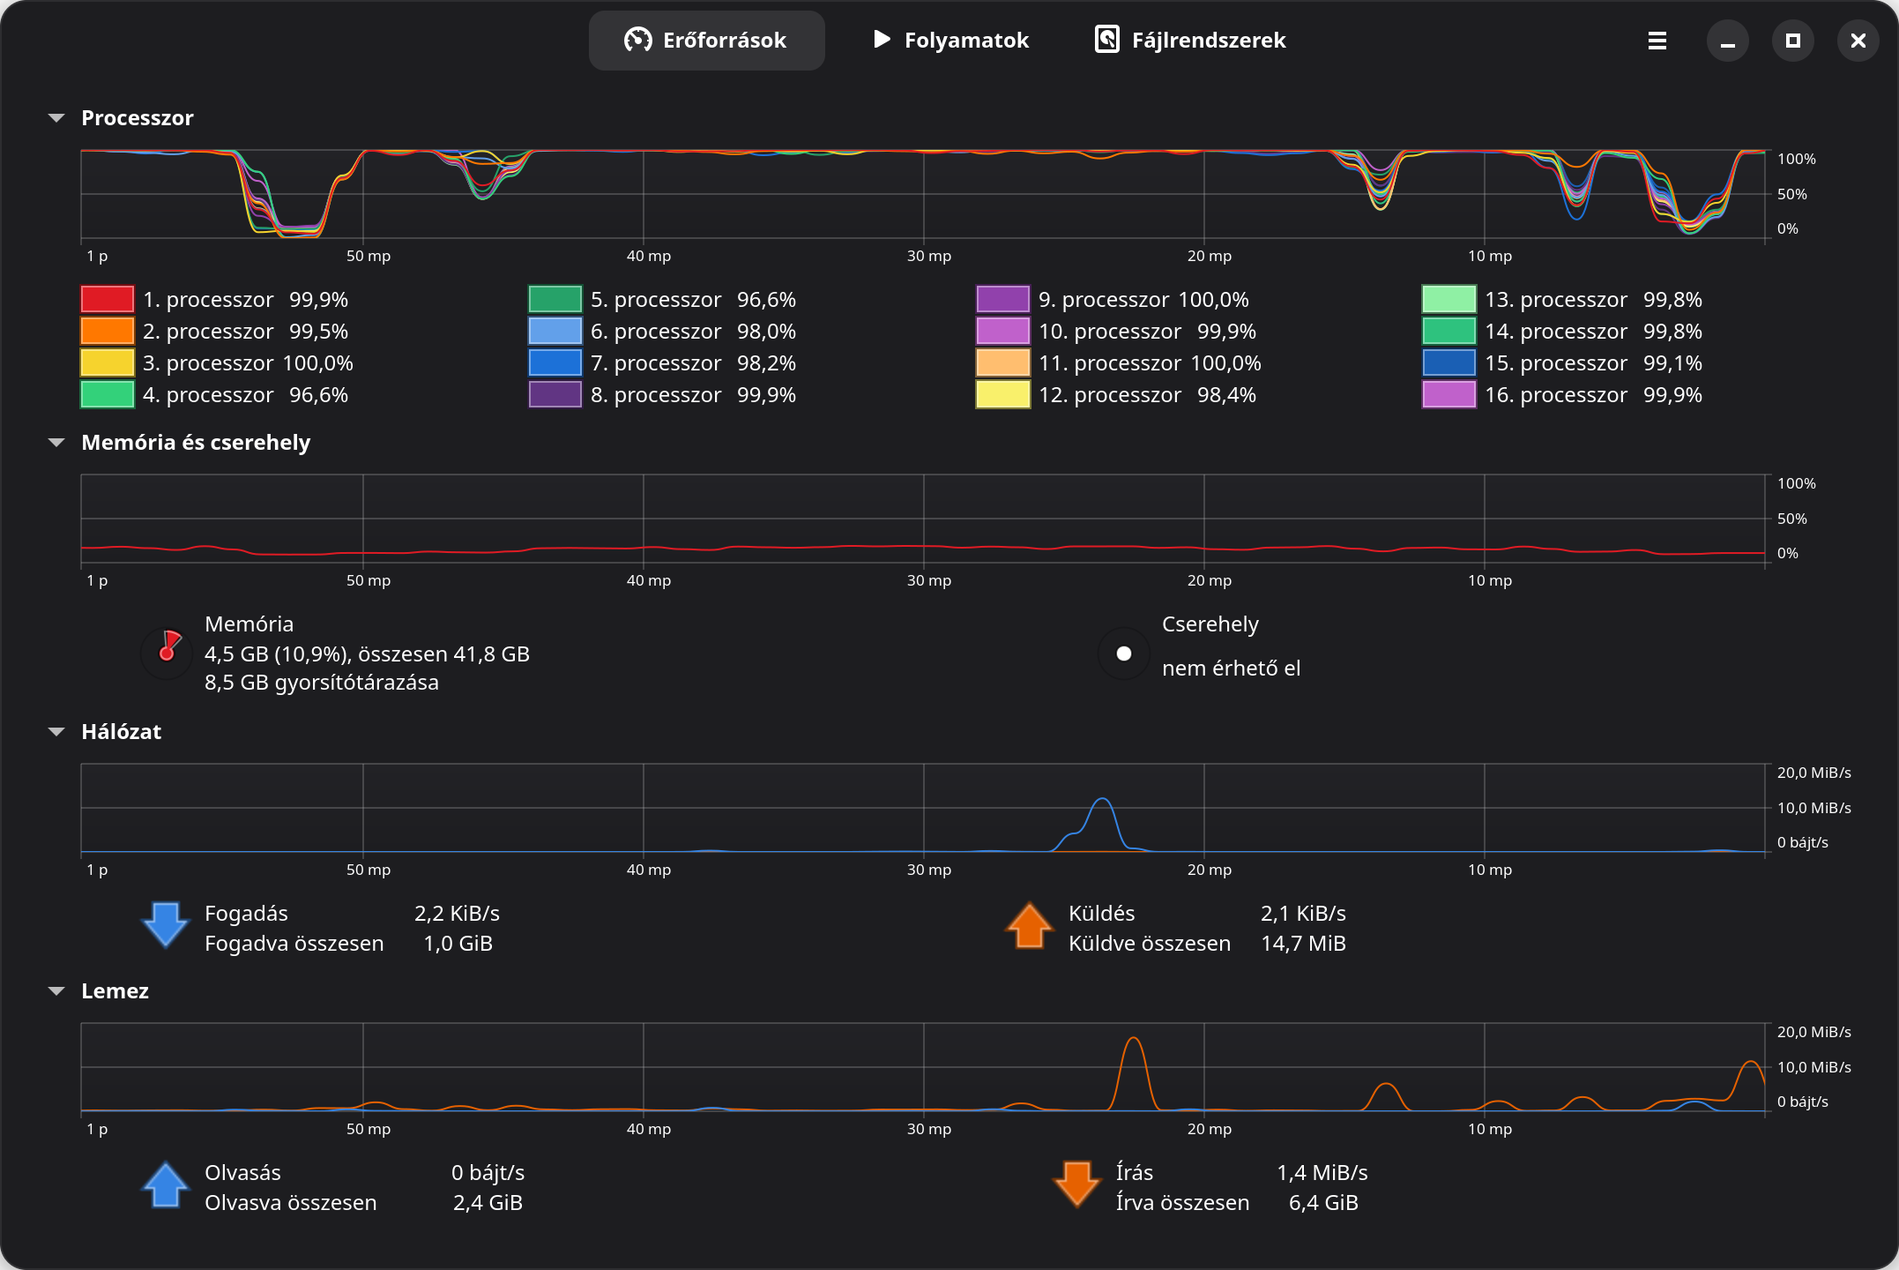Viewport: 1899px width, 1270px height.
Task: Select the Erőforrások tab
Action: tap(706, 41)
